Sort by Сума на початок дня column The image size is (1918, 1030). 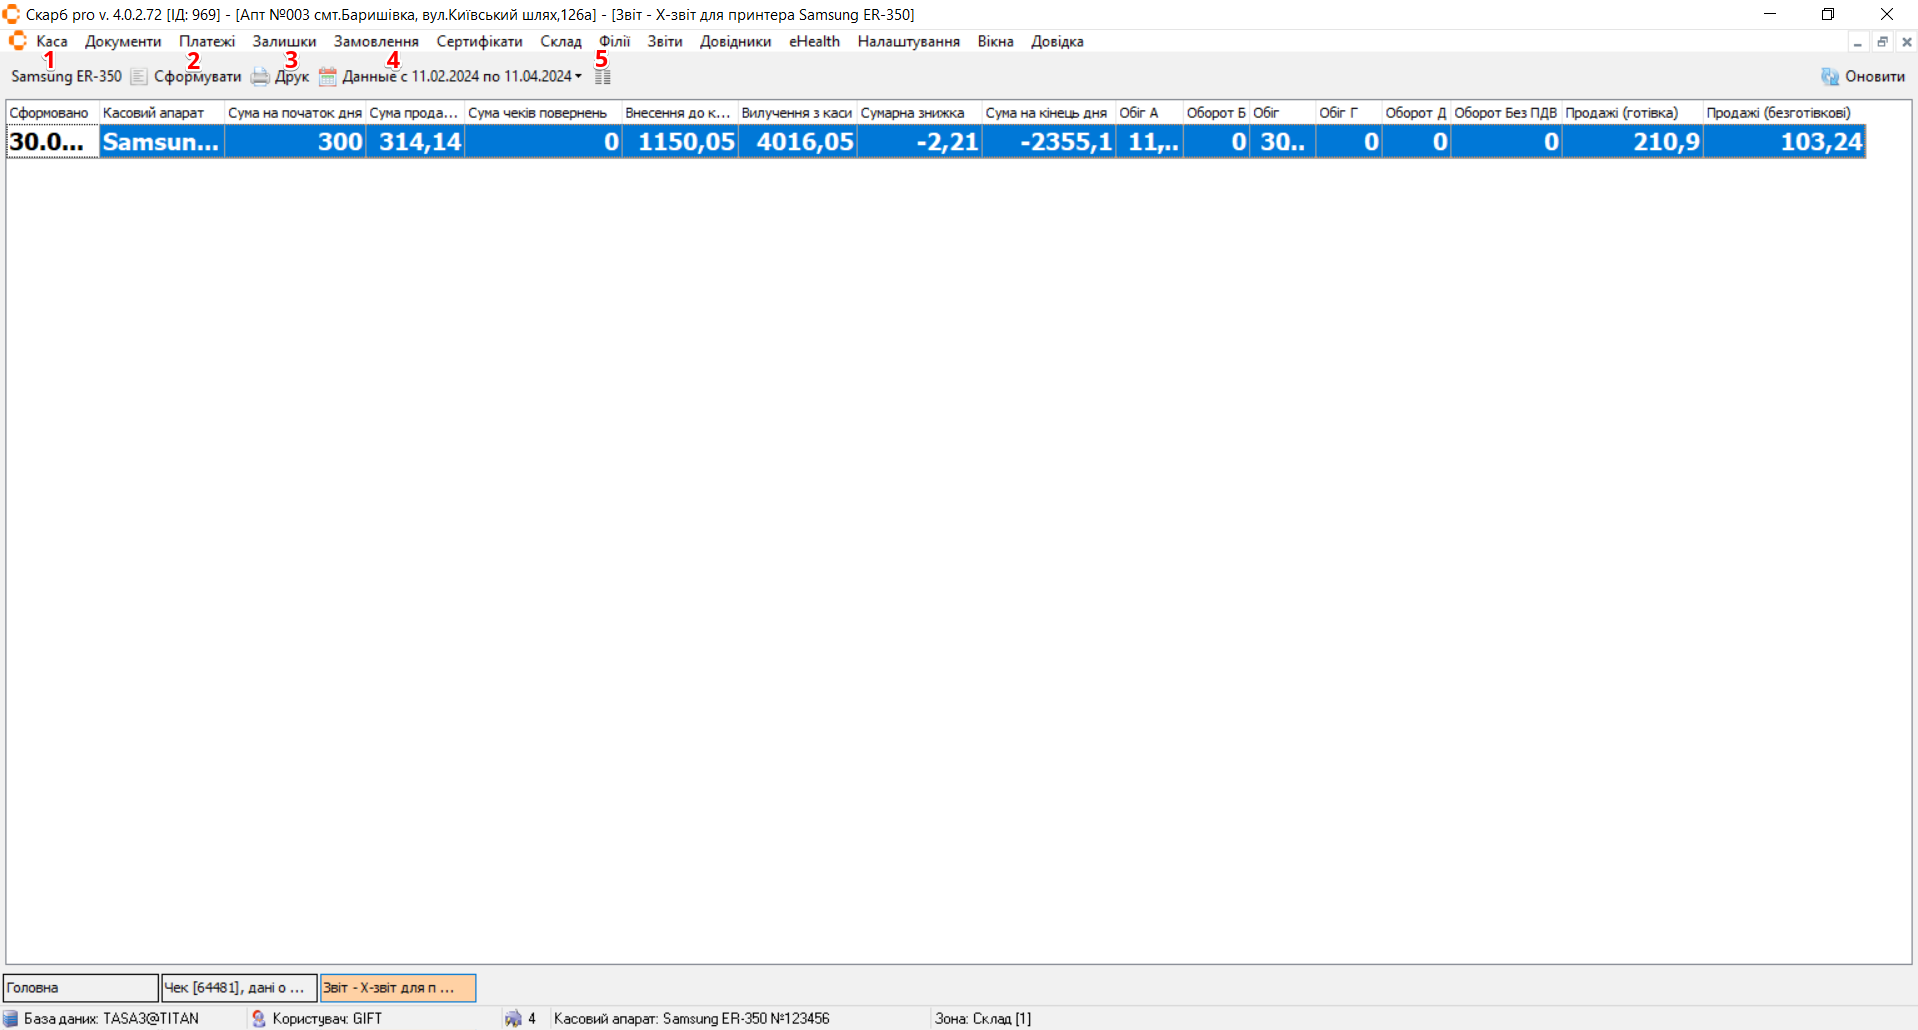(x=294, y=113)
